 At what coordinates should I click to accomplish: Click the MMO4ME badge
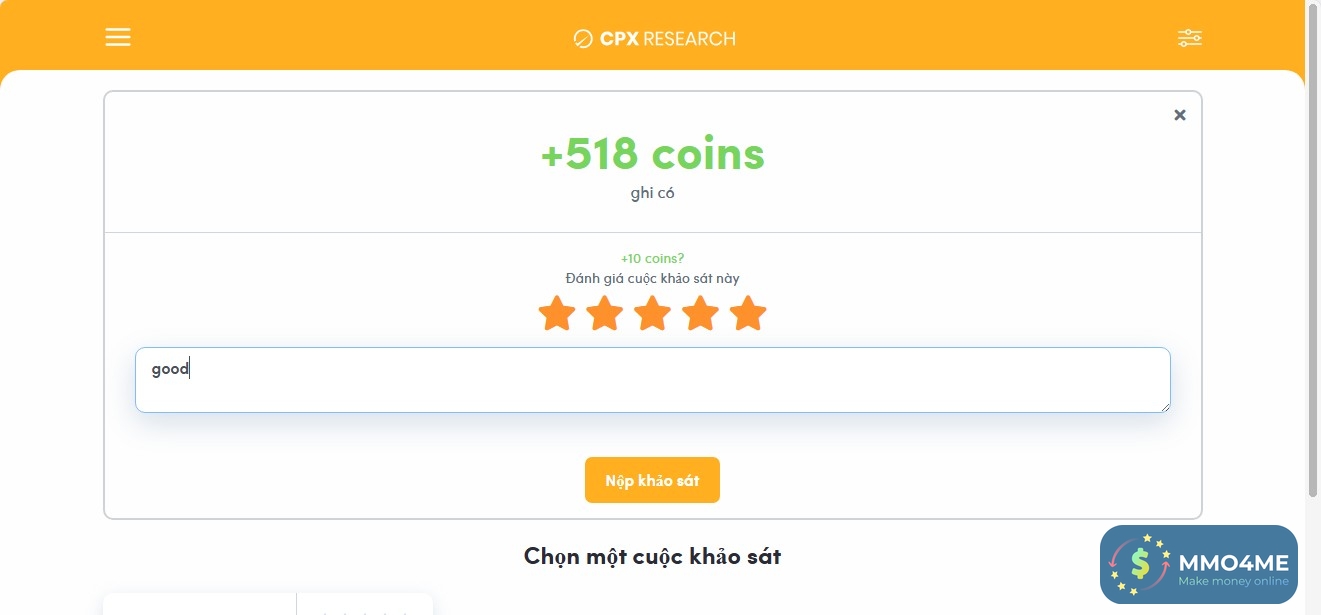(x=1198, y=565)
